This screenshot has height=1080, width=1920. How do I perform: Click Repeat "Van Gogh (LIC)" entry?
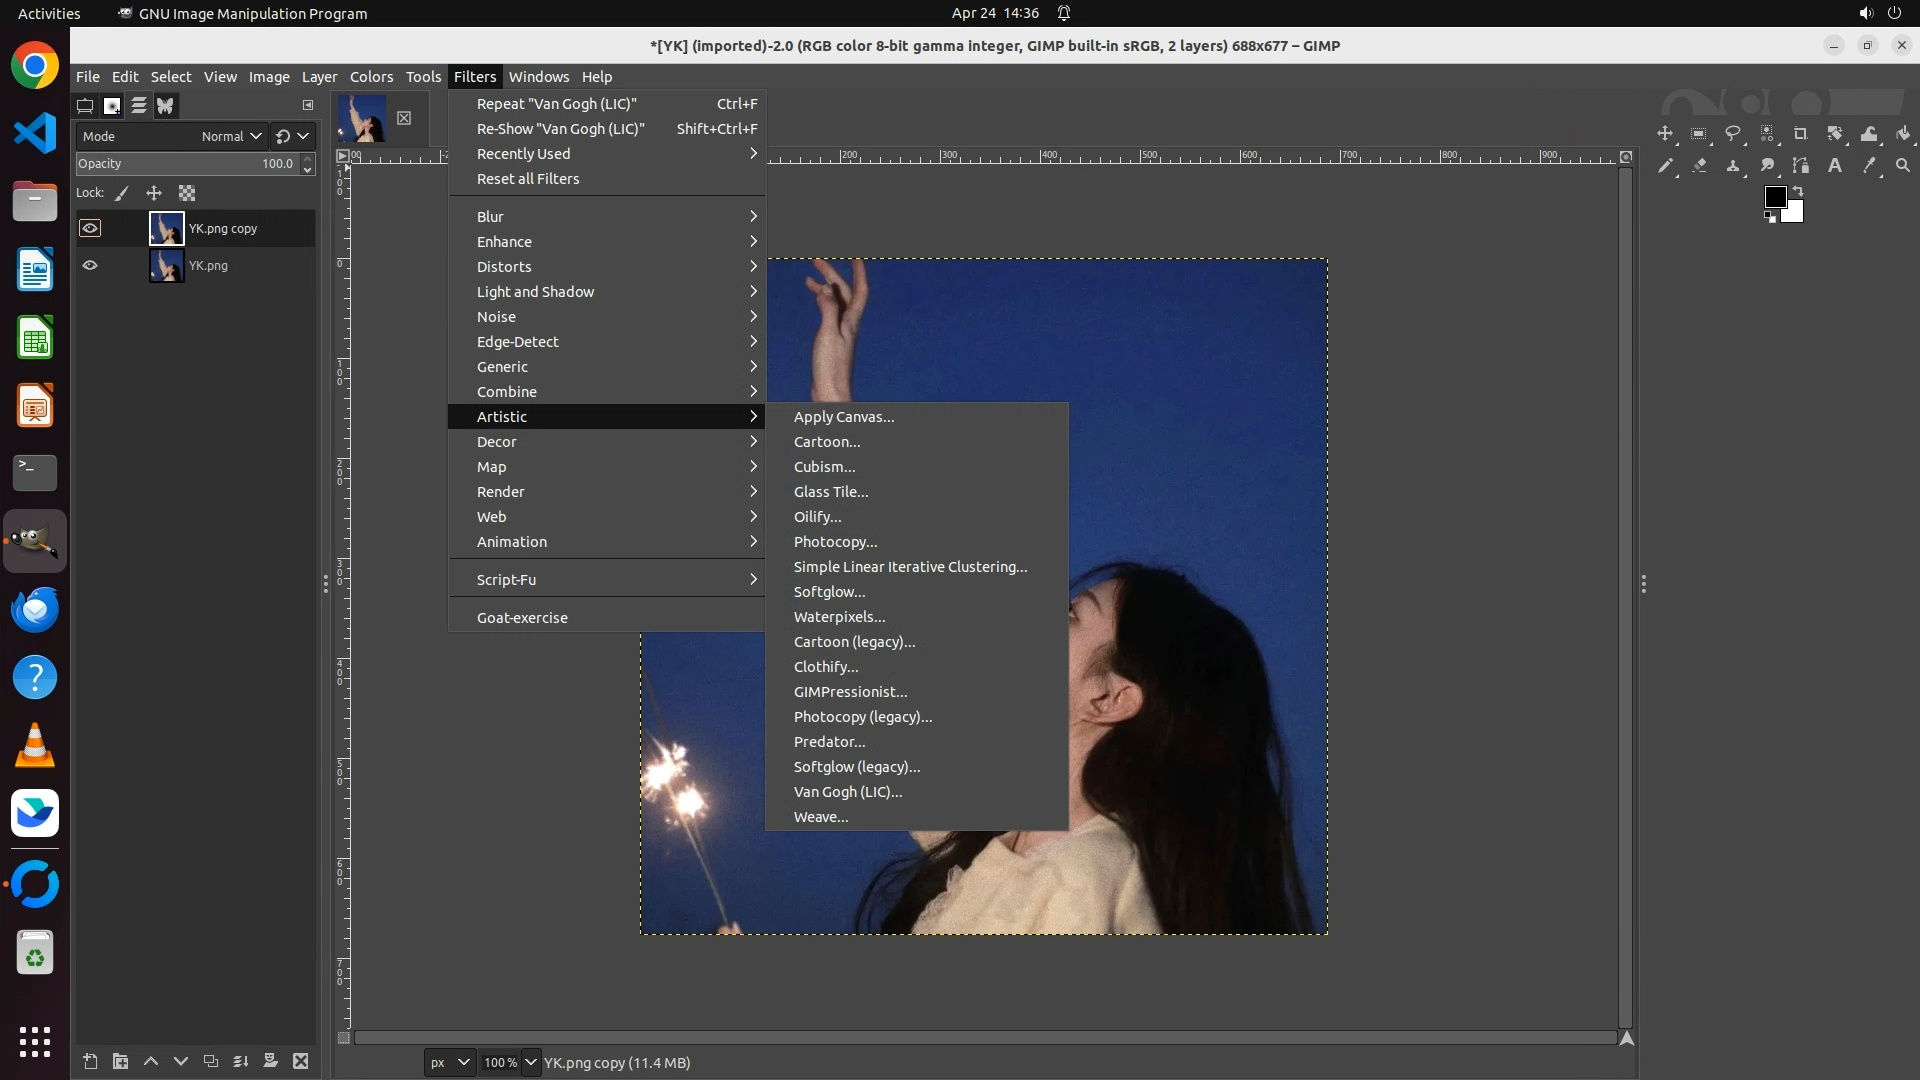coord(556,104)
